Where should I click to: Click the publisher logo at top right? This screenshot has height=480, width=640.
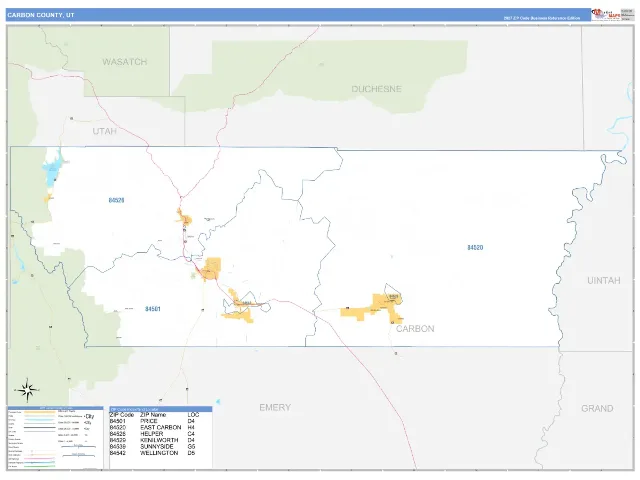coord(606,14)
